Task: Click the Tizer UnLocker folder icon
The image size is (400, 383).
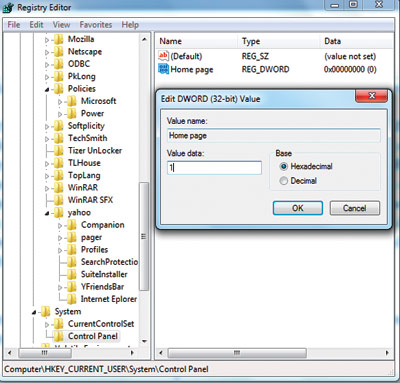Action: (59, 150)
